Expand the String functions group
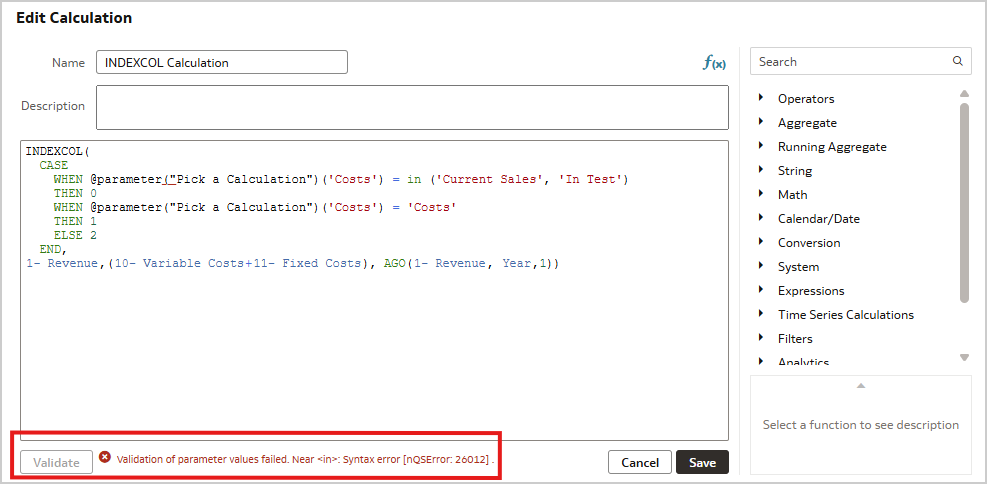 (761, 170)
